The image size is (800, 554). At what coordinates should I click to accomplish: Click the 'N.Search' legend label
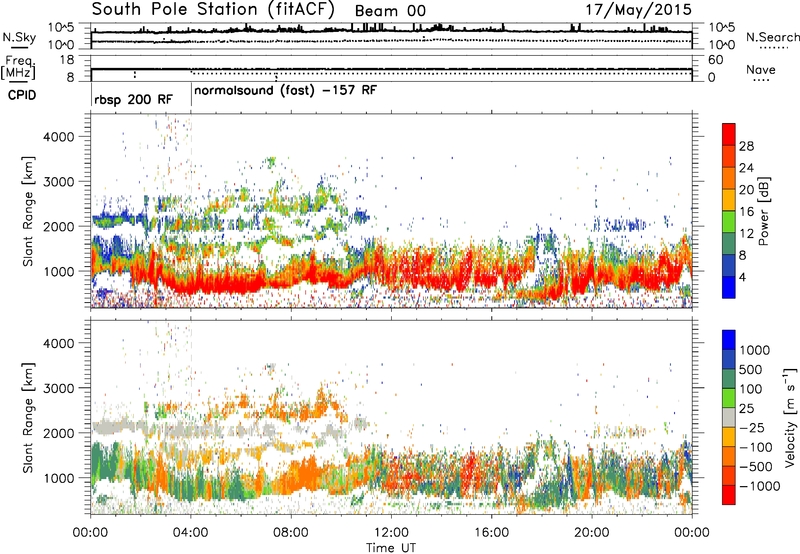click(772, 37)
